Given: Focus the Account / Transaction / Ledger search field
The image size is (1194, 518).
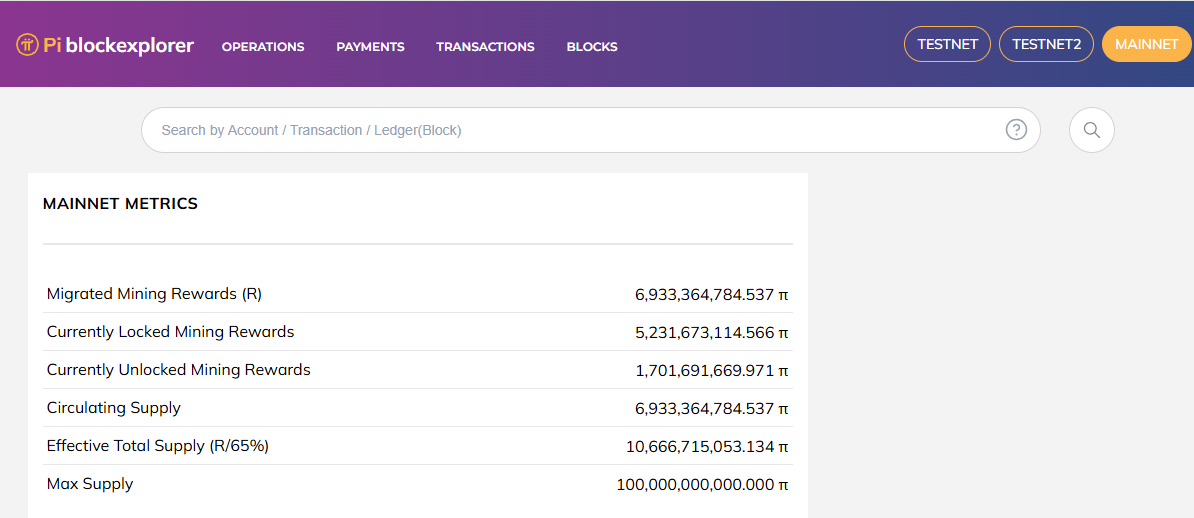Looking at the screenshot, I should (570, 130).
